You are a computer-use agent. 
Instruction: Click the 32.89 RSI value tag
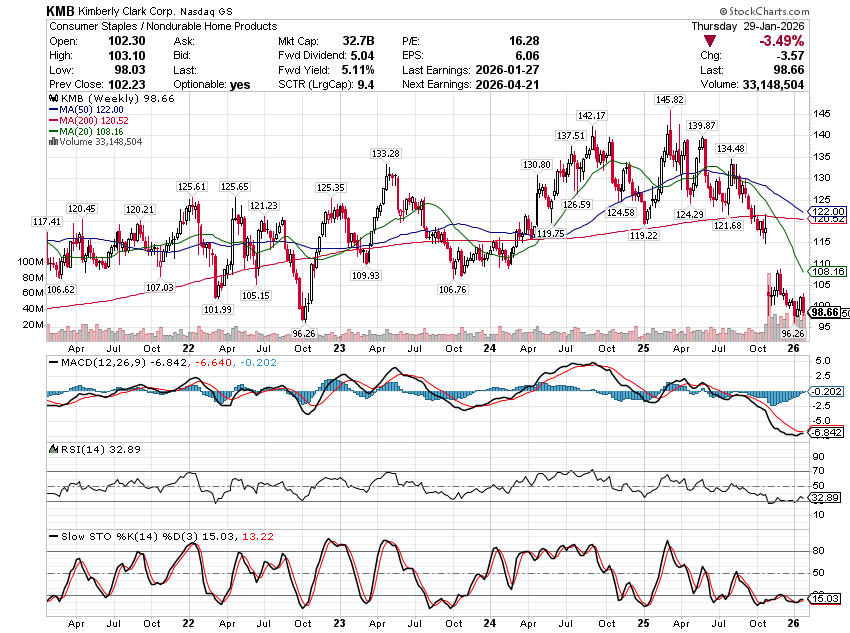pyautogui.click(x=825, y=497)
